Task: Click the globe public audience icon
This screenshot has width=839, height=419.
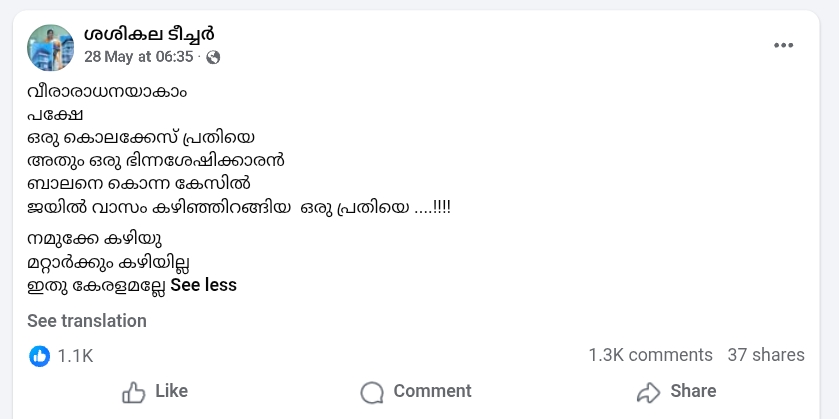Action: [x=213, y=57]
